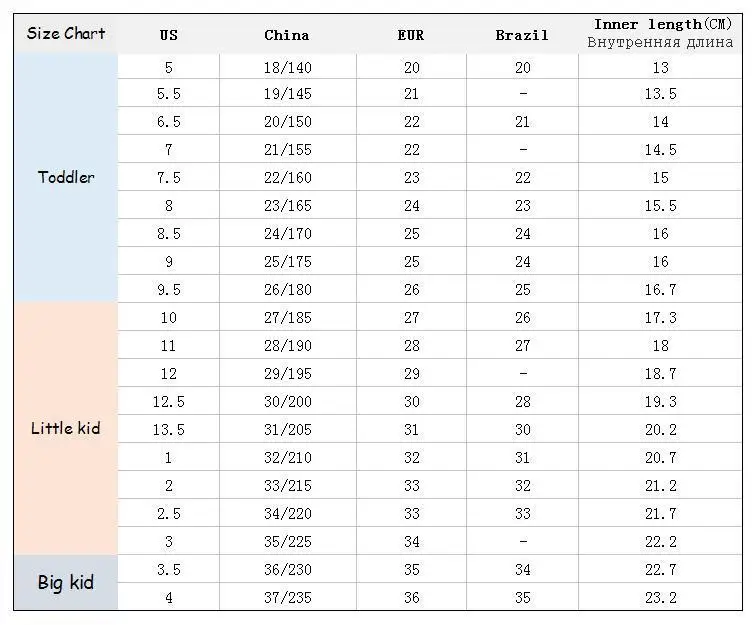Select the Little kid category cell

click(66, 429)
